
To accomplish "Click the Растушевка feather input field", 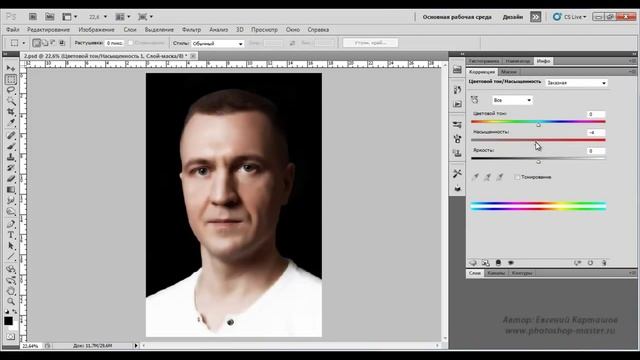I will tap(114, 43).
